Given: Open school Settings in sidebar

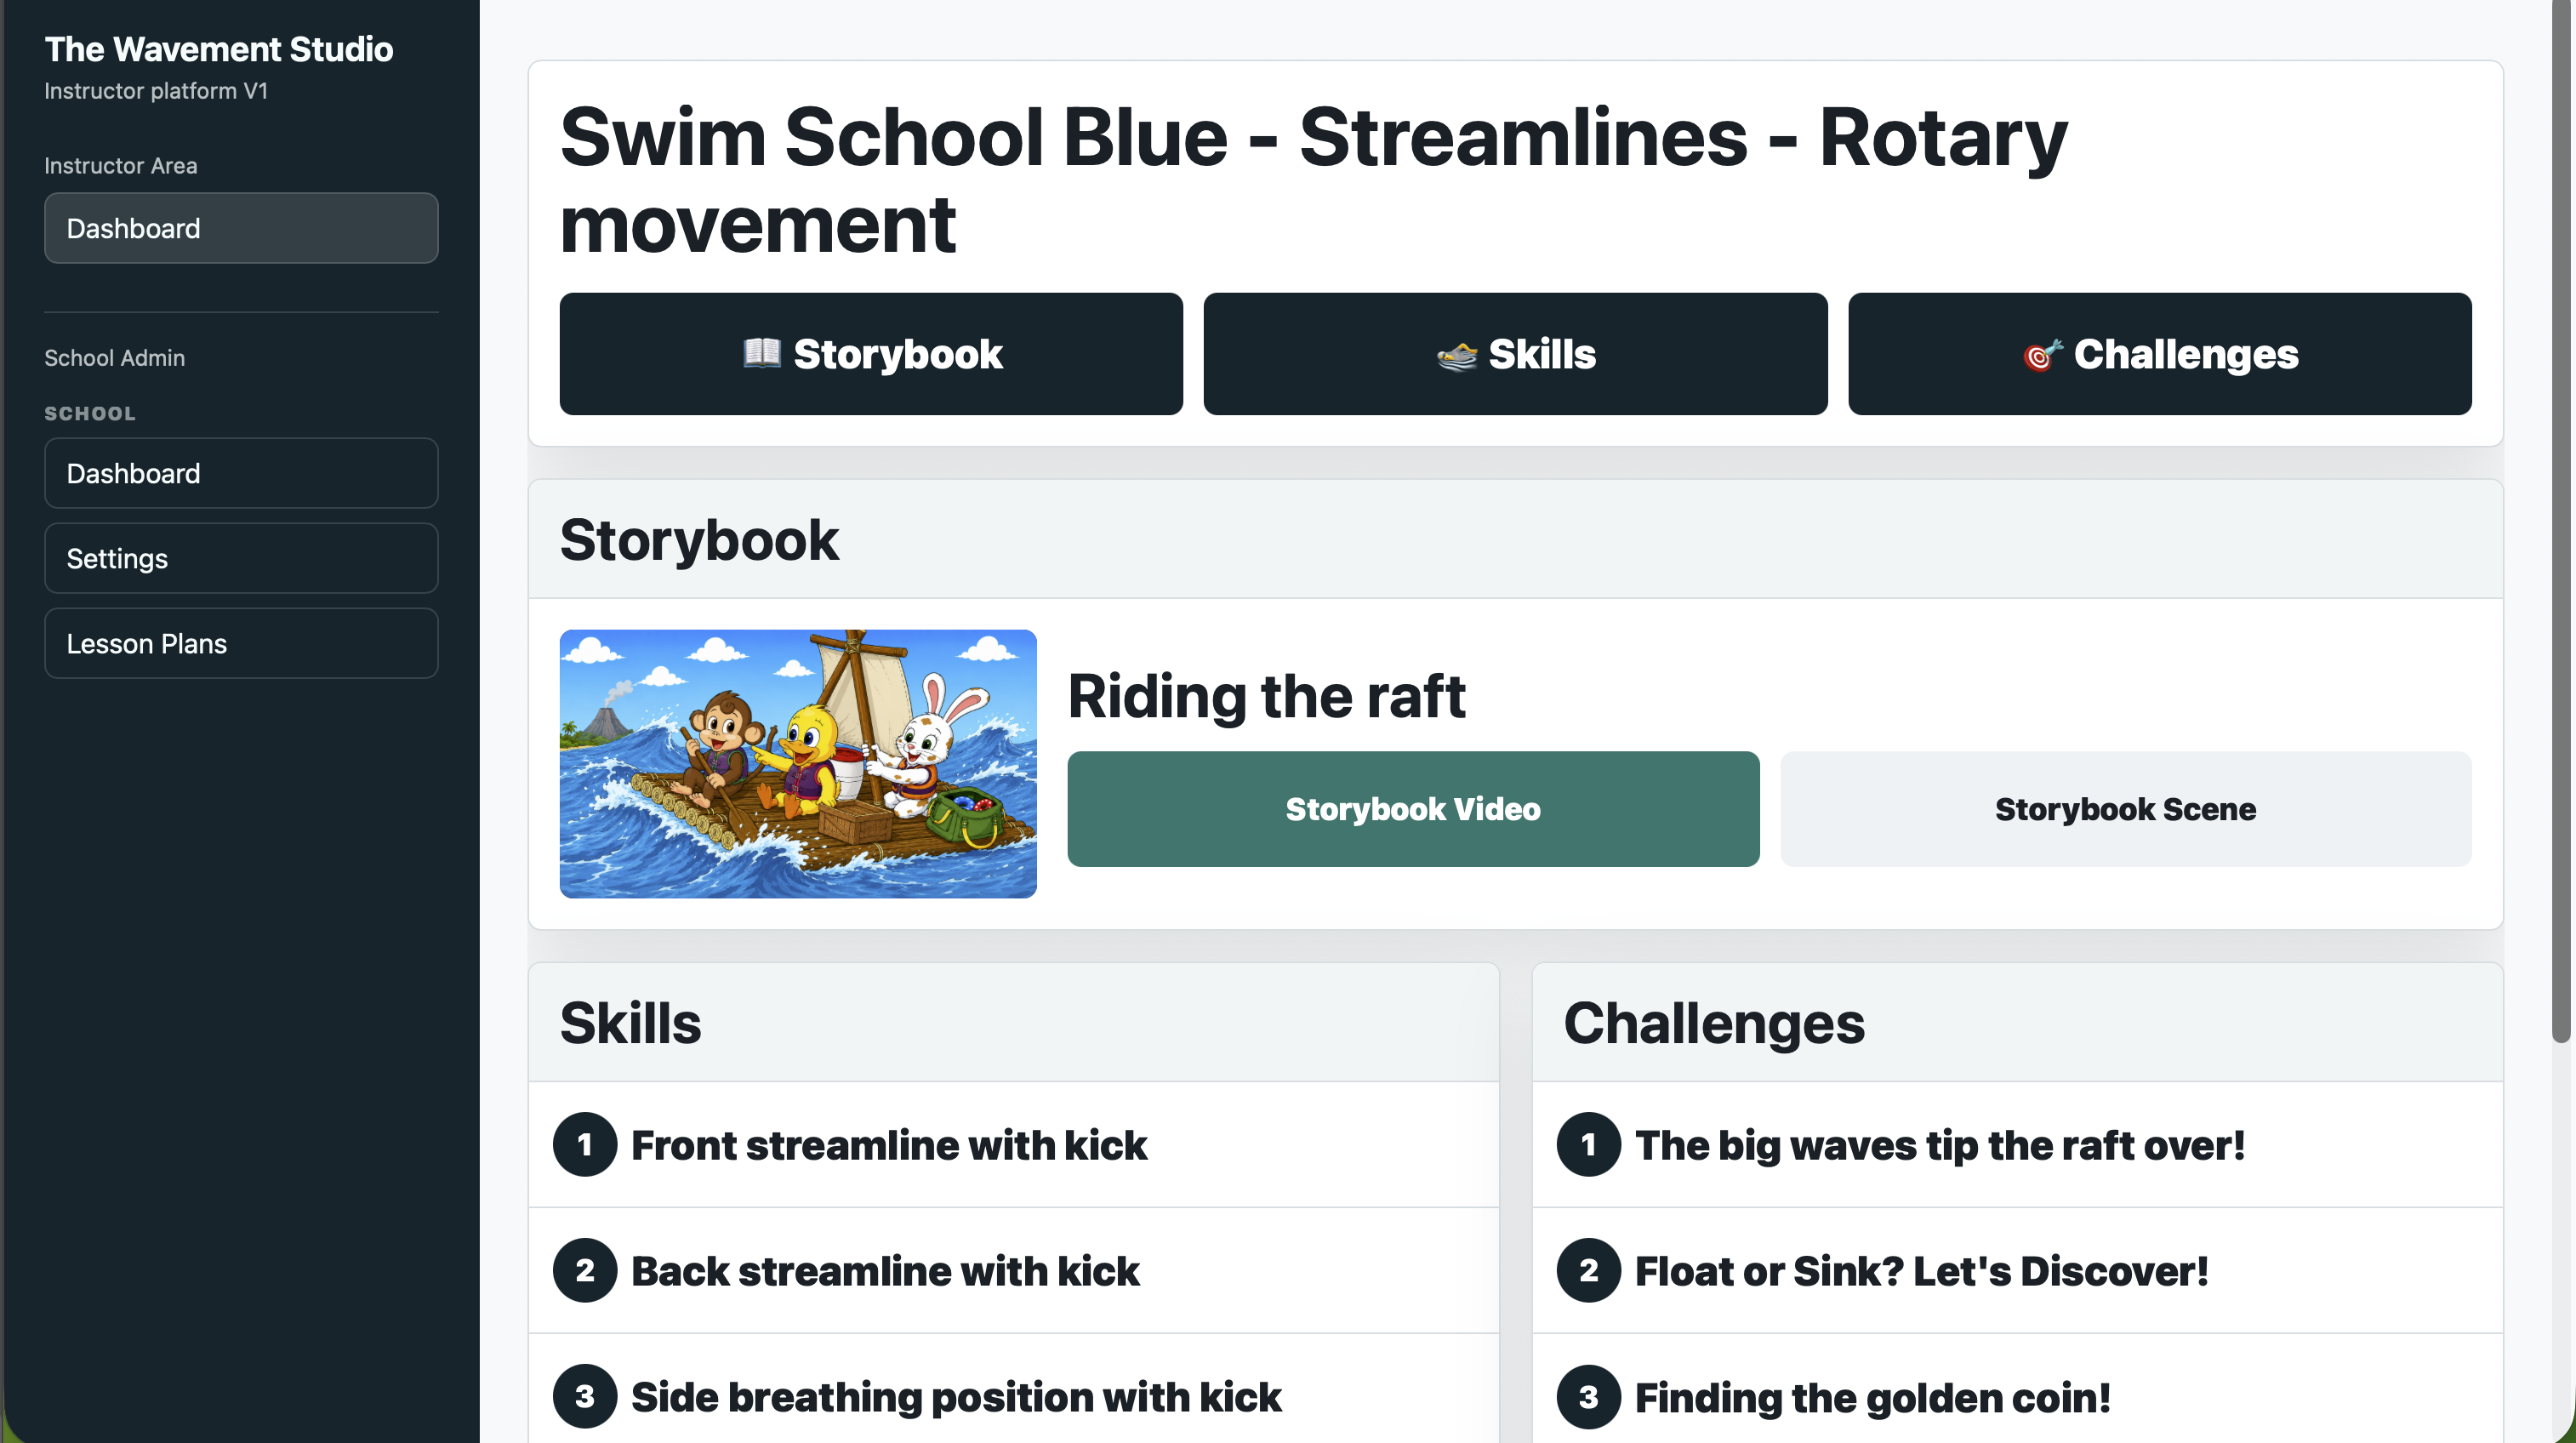Looking at the screenshot, I should [241, 558].
